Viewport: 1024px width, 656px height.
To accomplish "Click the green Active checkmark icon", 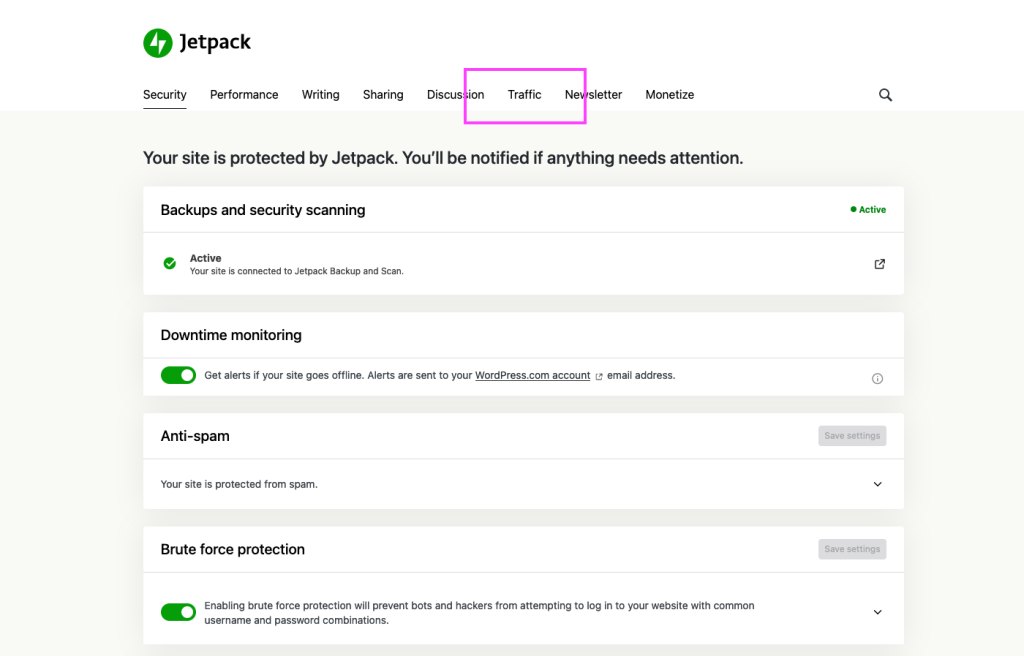I will [x=170, y=264].
